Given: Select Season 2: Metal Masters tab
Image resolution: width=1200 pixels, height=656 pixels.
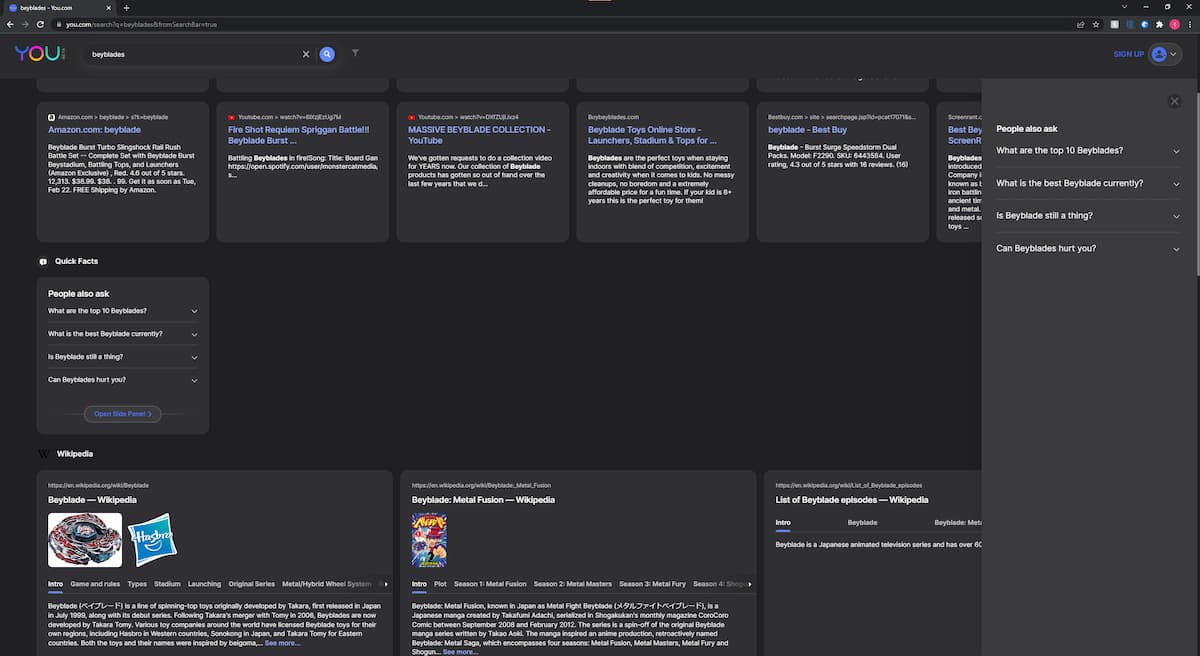Looking at the screenshot, I should (573, 584).
